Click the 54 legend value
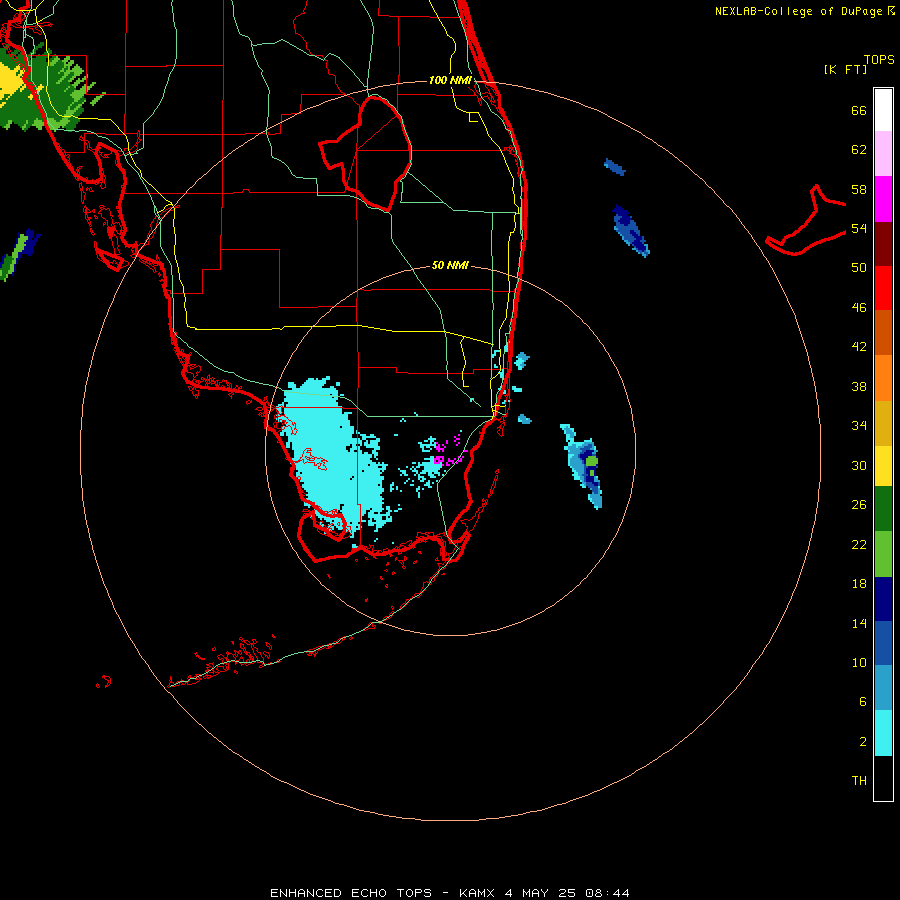Image resolution: width=900 pixels, height=900 pixels. click(x=859, y=228)
